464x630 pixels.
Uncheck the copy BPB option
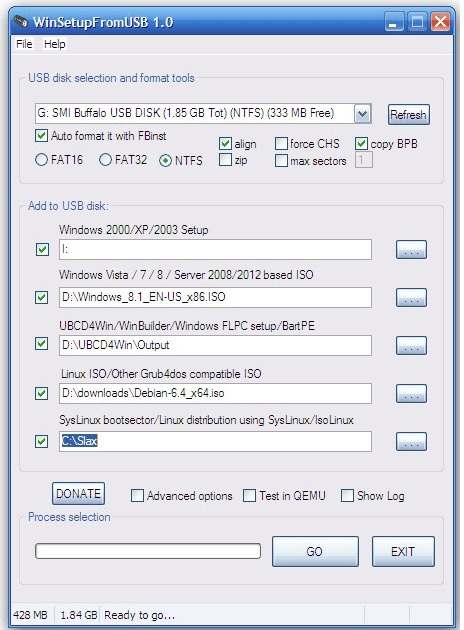click(x=361, y=143)
